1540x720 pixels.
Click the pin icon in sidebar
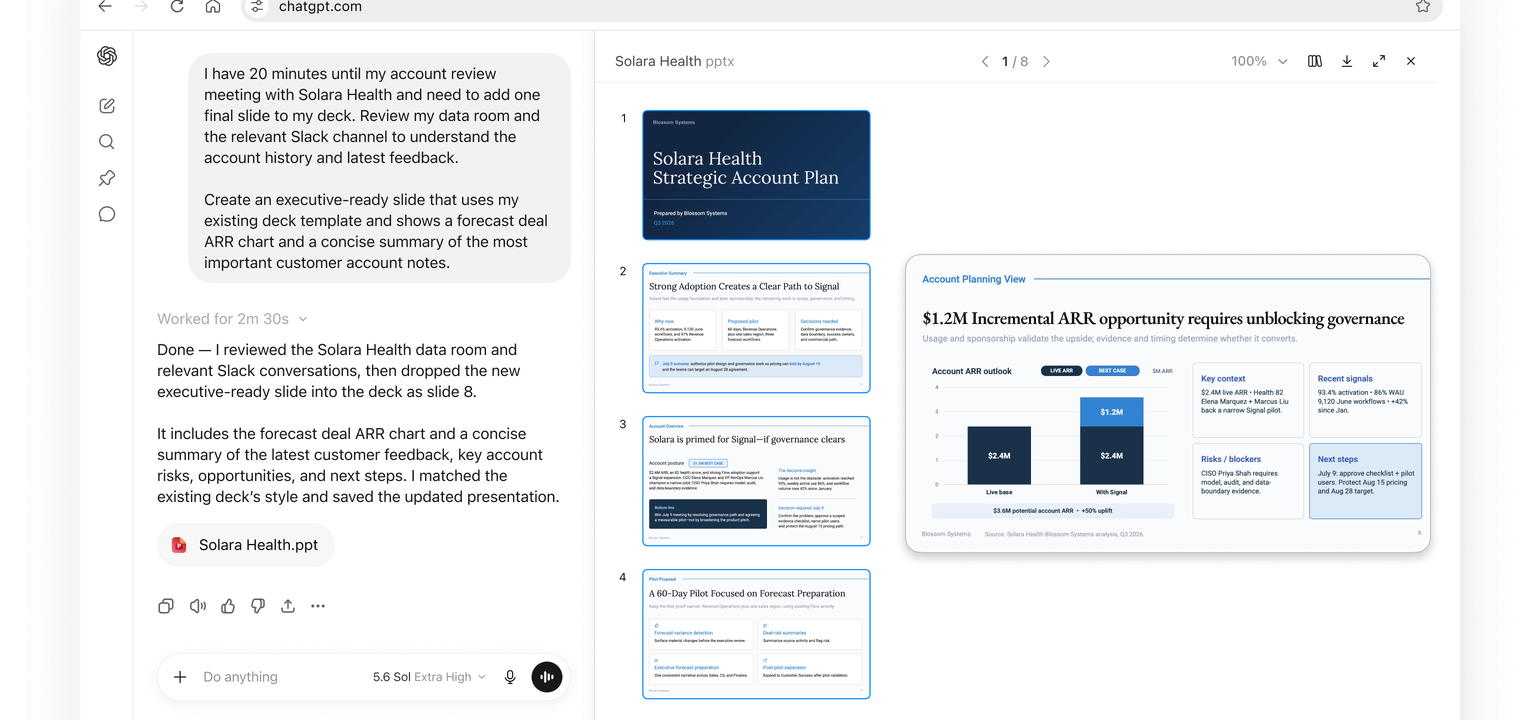point(107,178)
